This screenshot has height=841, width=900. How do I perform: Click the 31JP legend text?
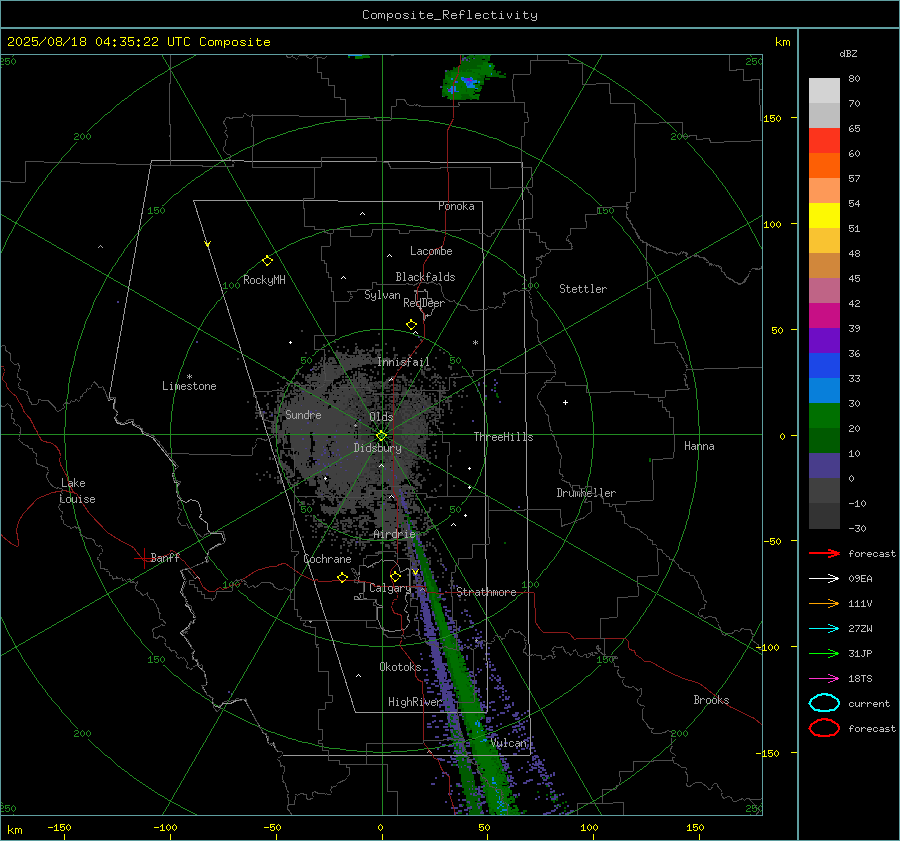pos(860,653)
